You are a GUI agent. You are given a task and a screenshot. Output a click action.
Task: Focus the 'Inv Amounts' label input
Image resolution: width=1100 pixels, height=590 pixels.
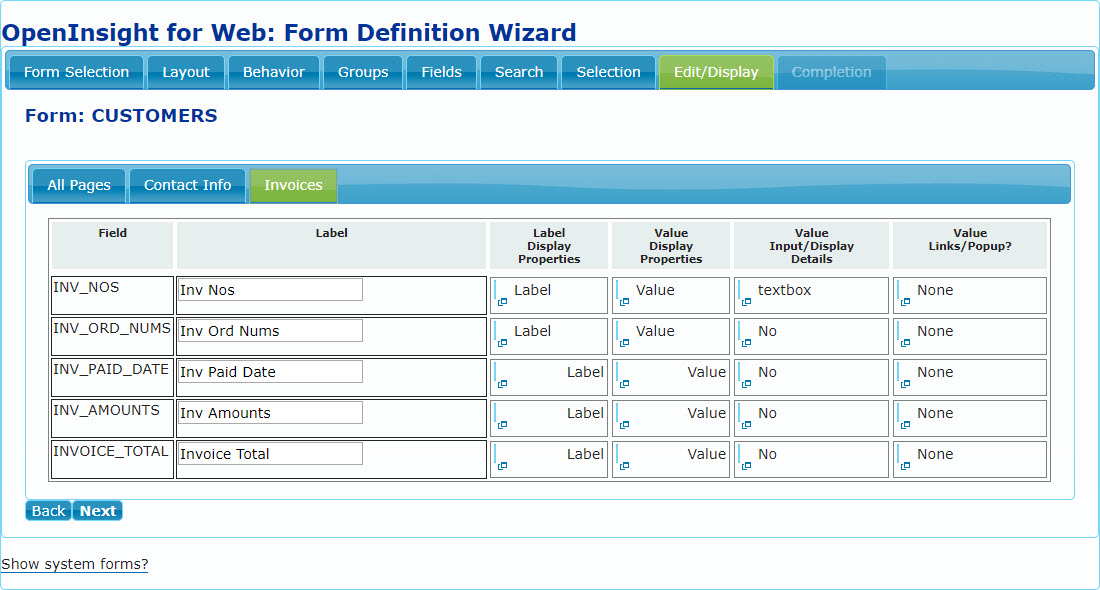click(x=270, y=413)
